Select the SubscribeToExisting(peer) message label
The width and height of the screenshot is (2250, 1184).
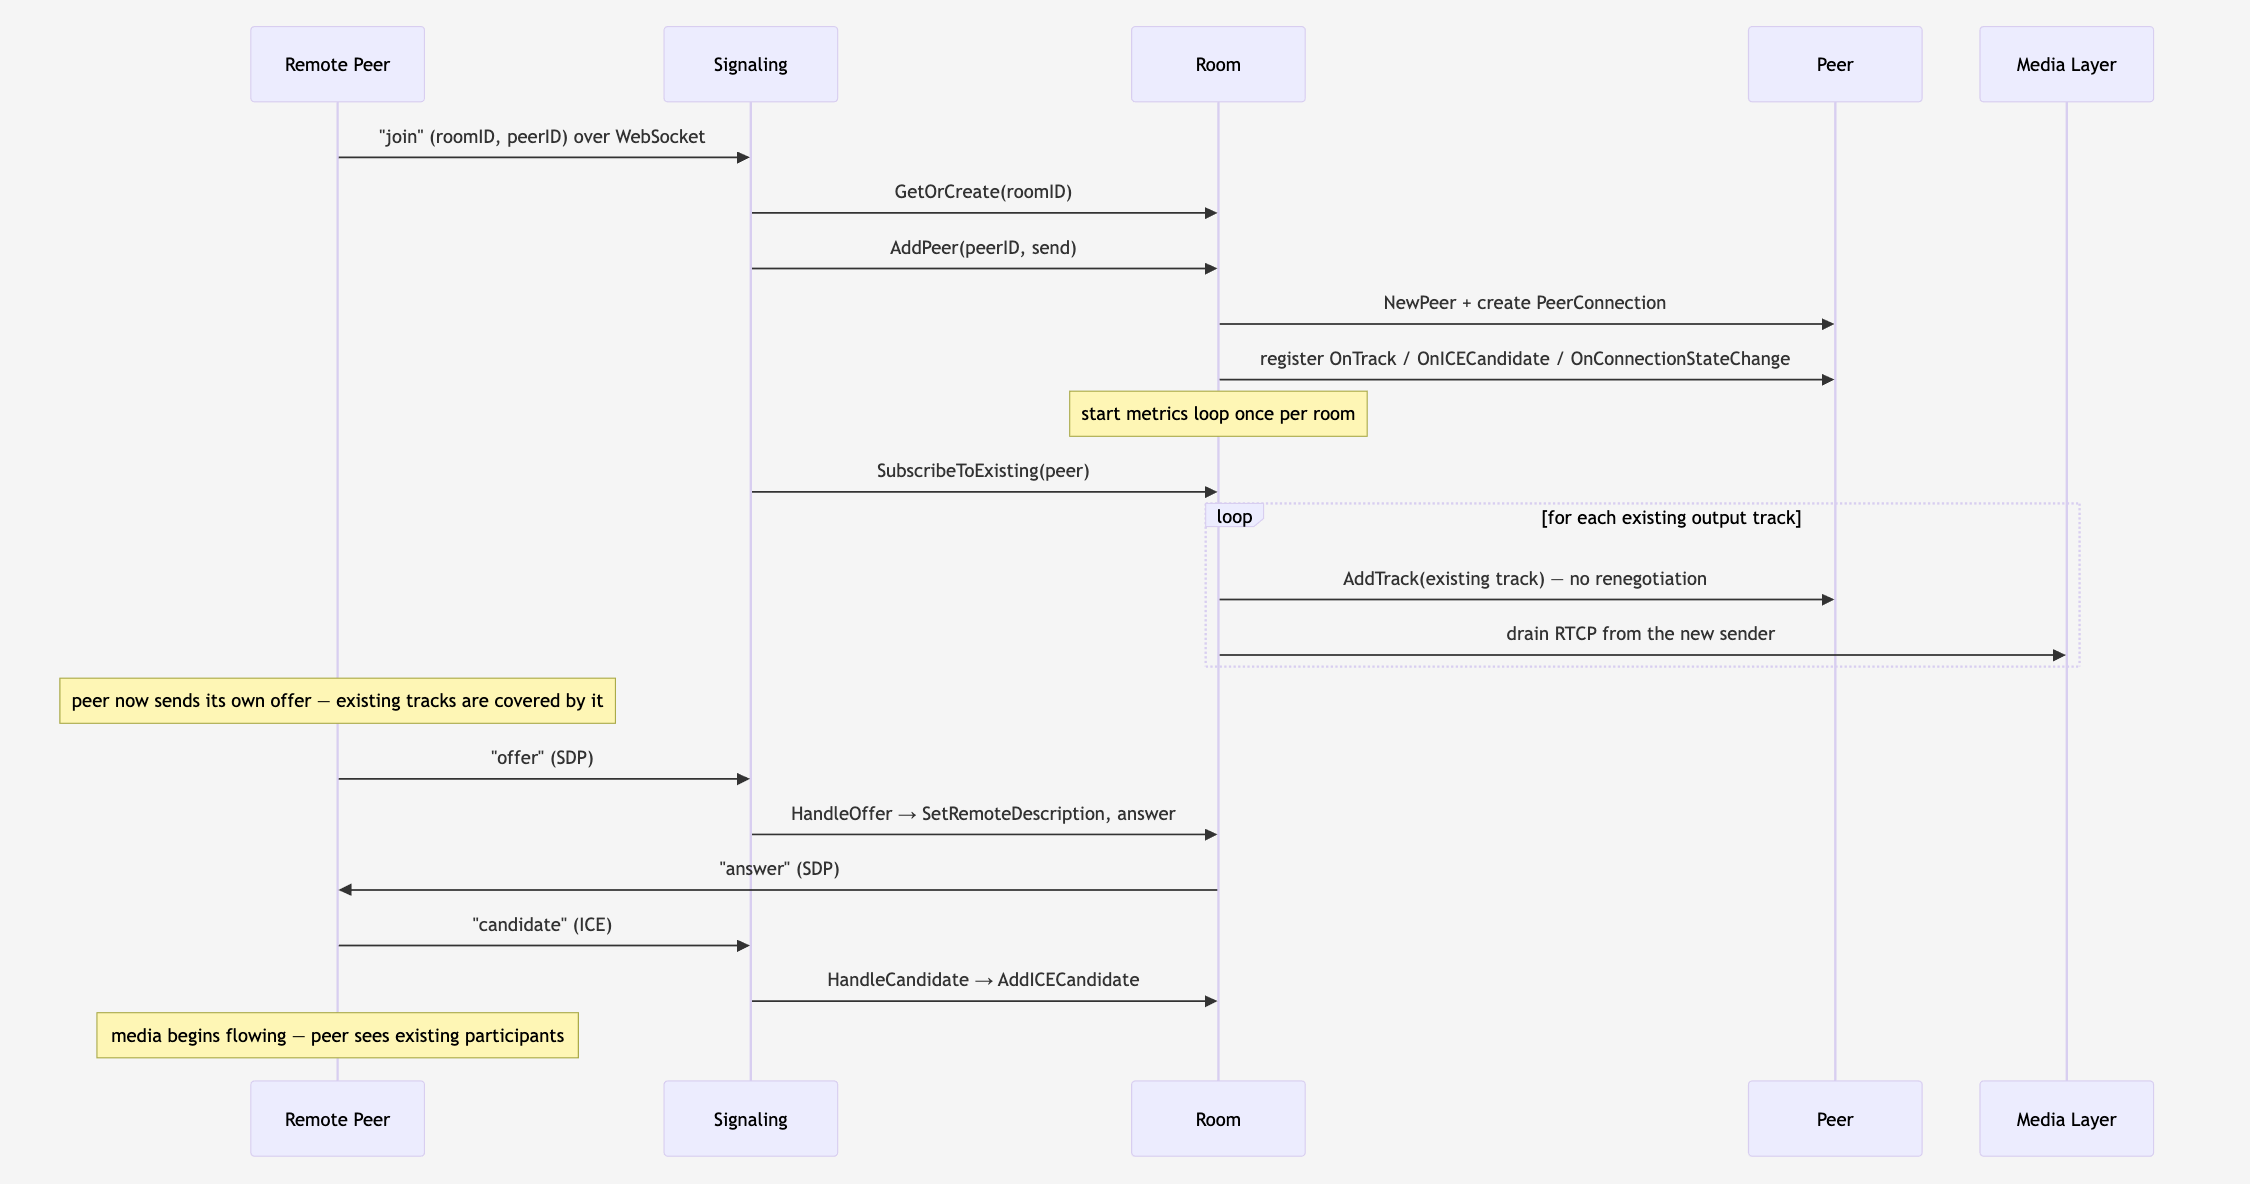(x=983, y=471)
